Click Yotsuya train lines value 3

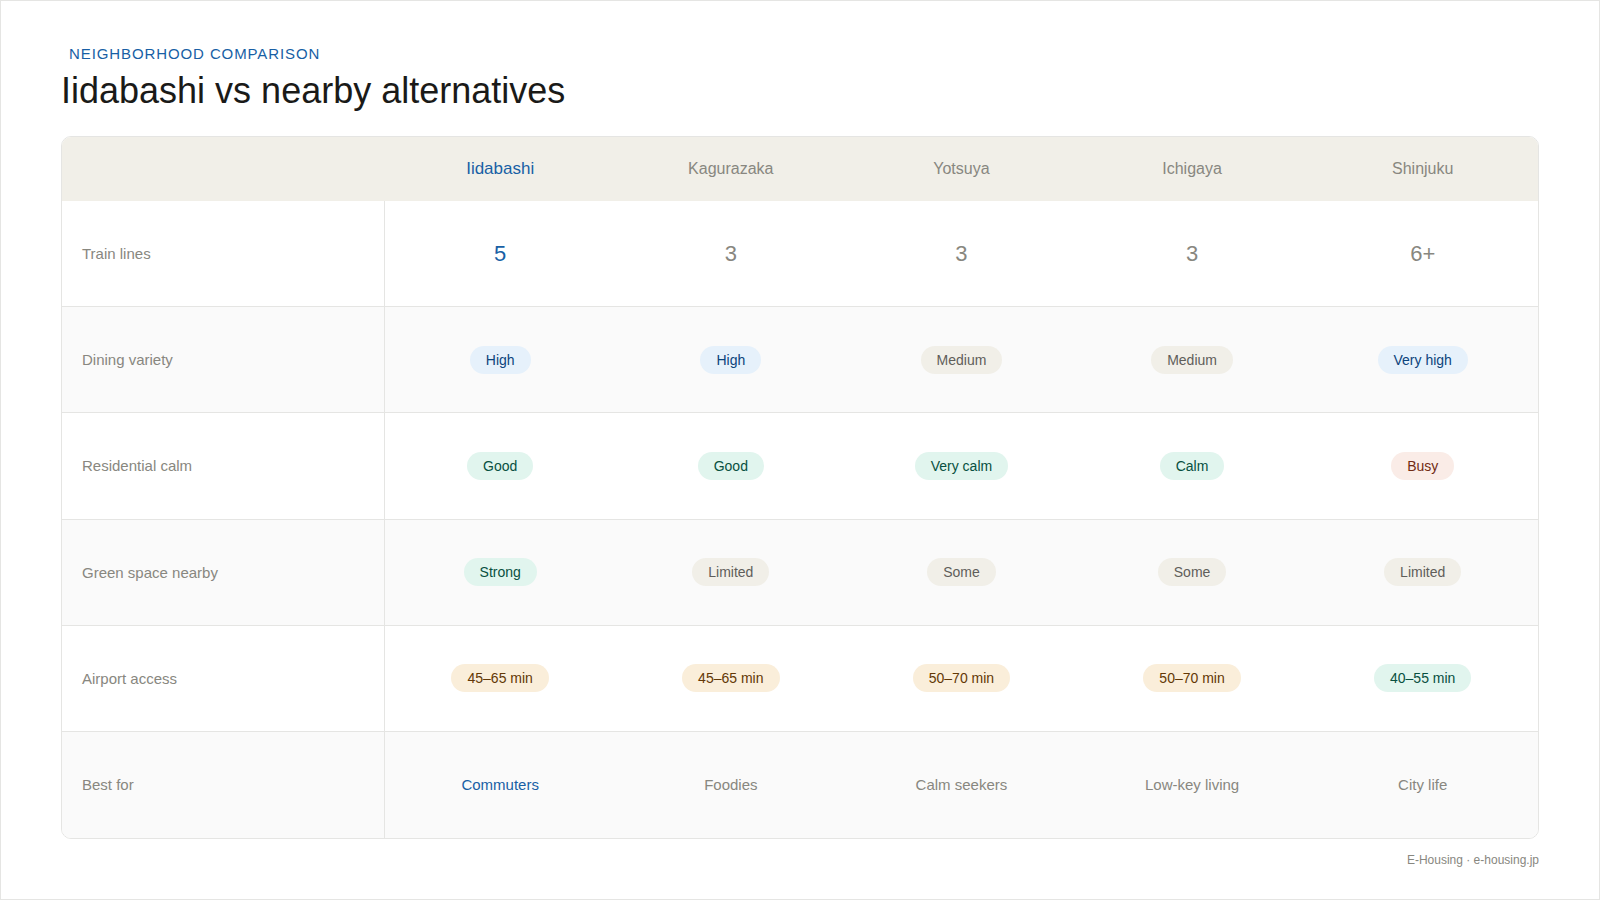coord(961,254)
